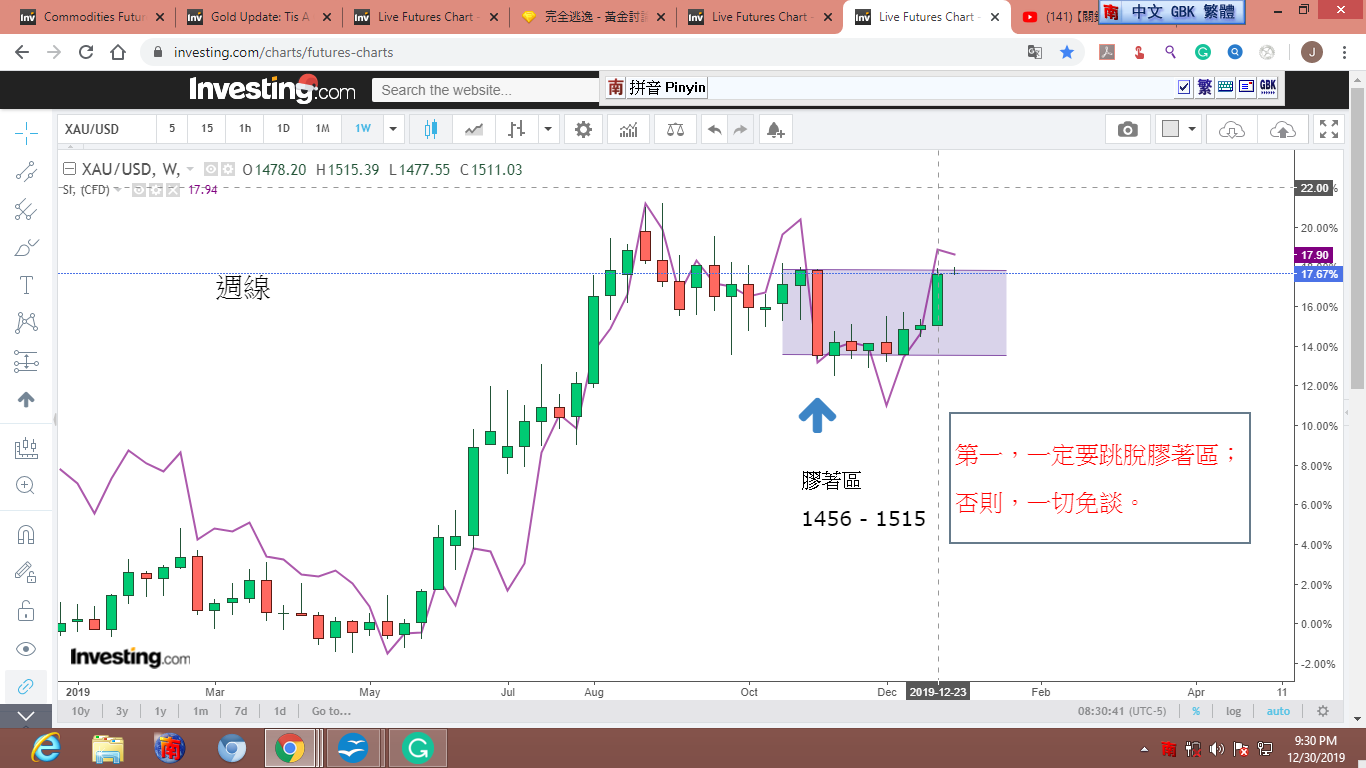This screenshot has height=768, width=1366.
Task: Open the indicators menu
Action: coord(629,129)
